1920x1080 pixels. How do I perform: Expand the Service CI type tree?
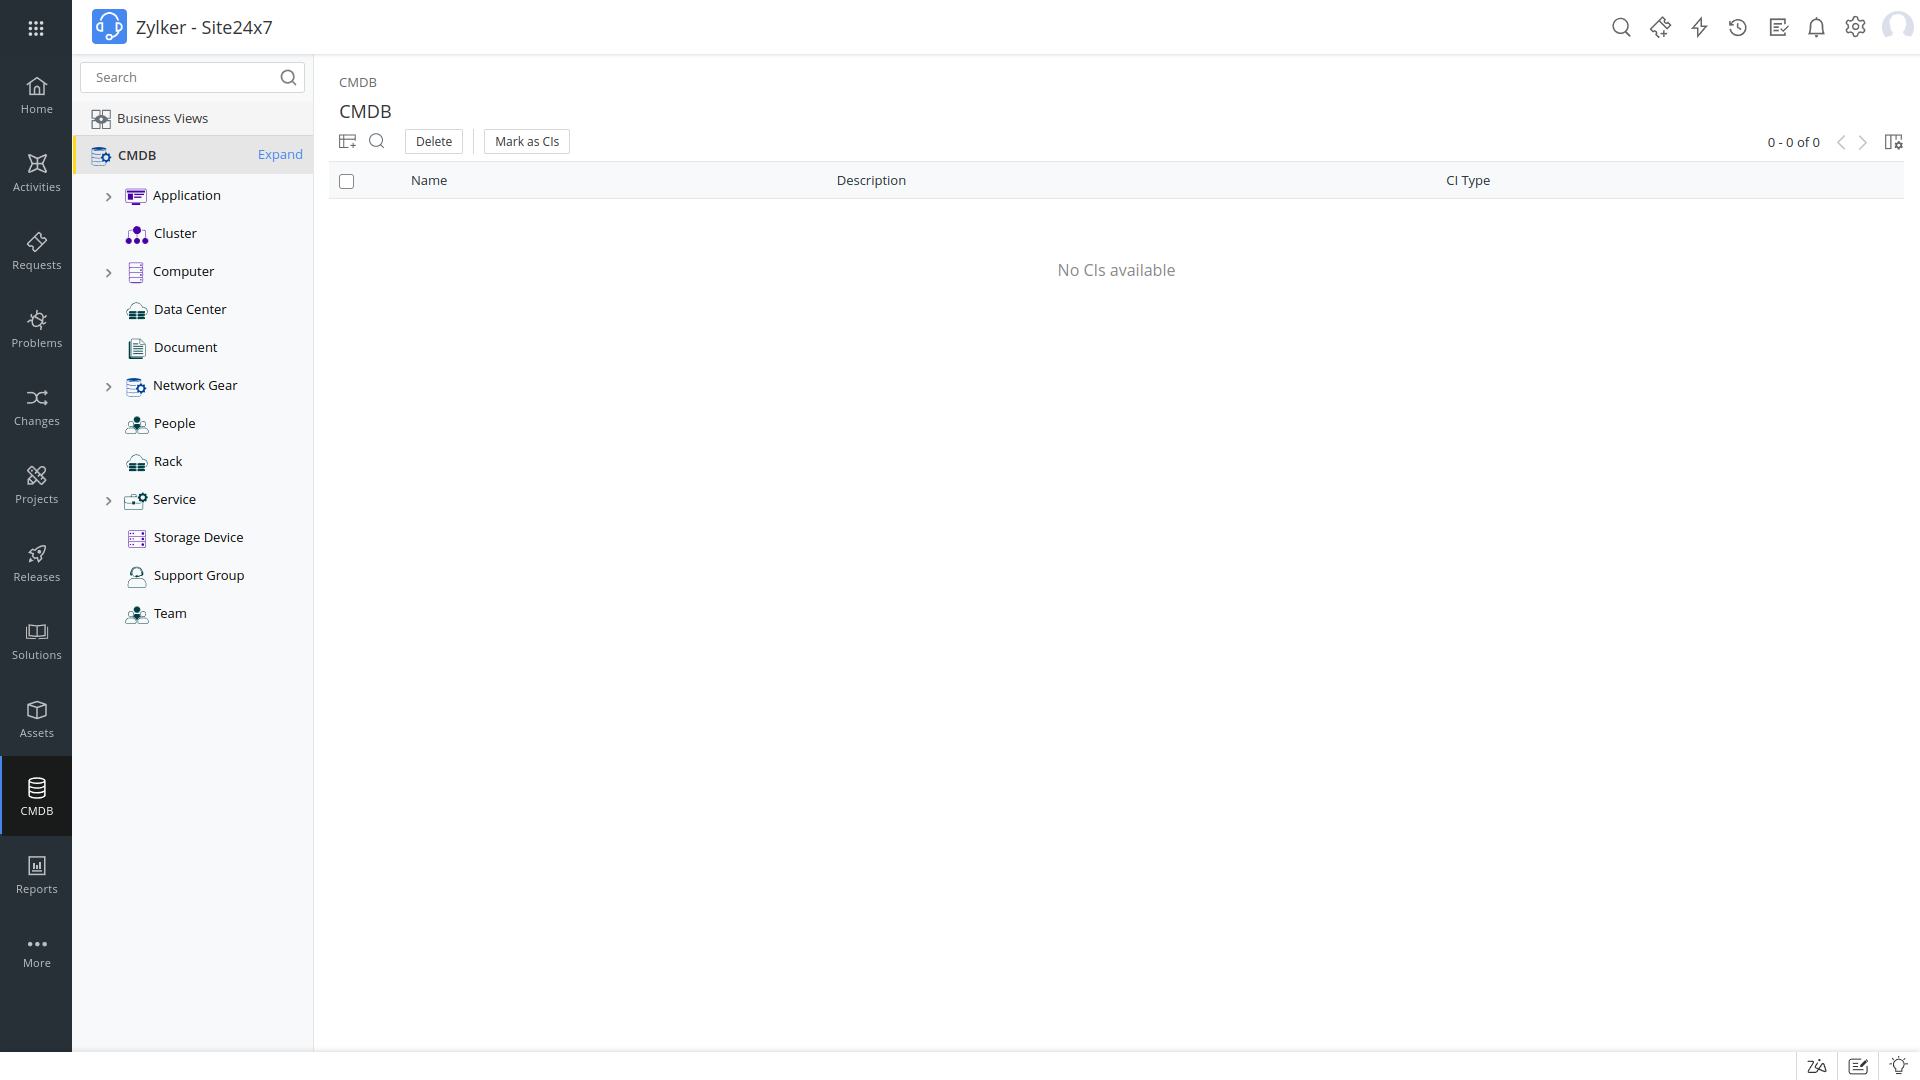108,498
